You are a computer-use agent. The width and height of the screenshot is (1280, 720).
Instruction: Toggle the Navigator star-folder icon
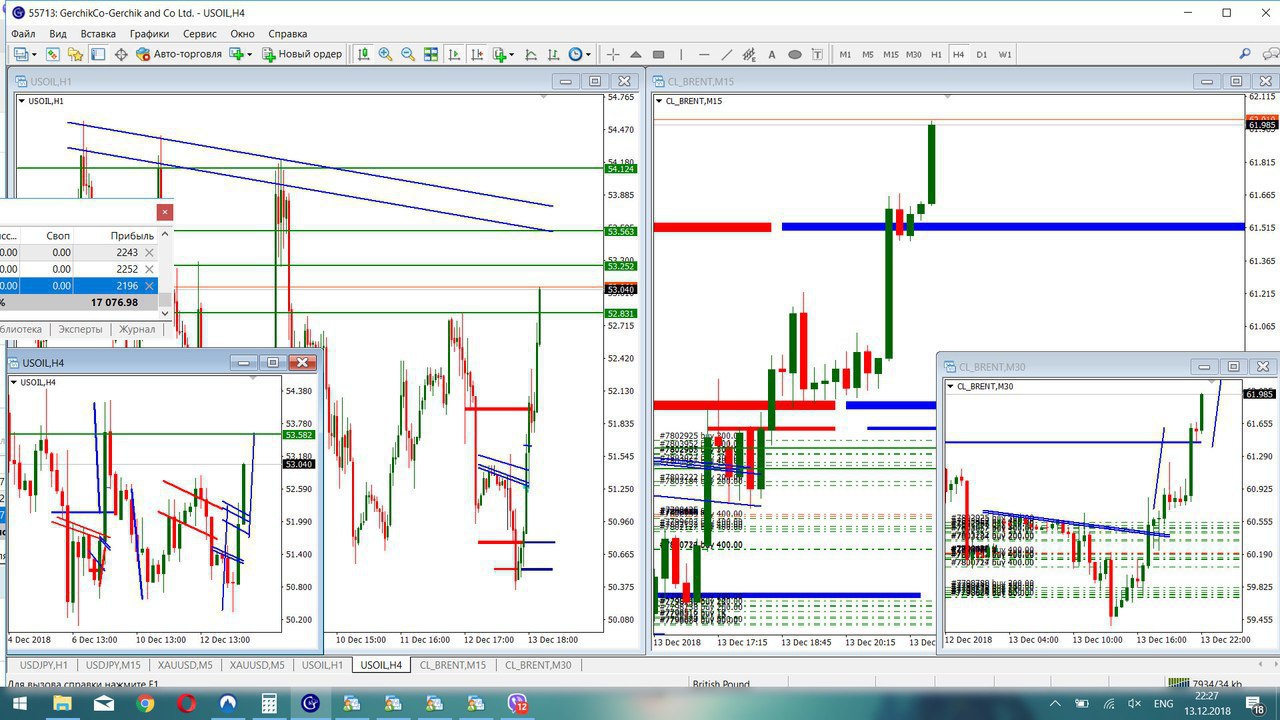click(75, 54)
